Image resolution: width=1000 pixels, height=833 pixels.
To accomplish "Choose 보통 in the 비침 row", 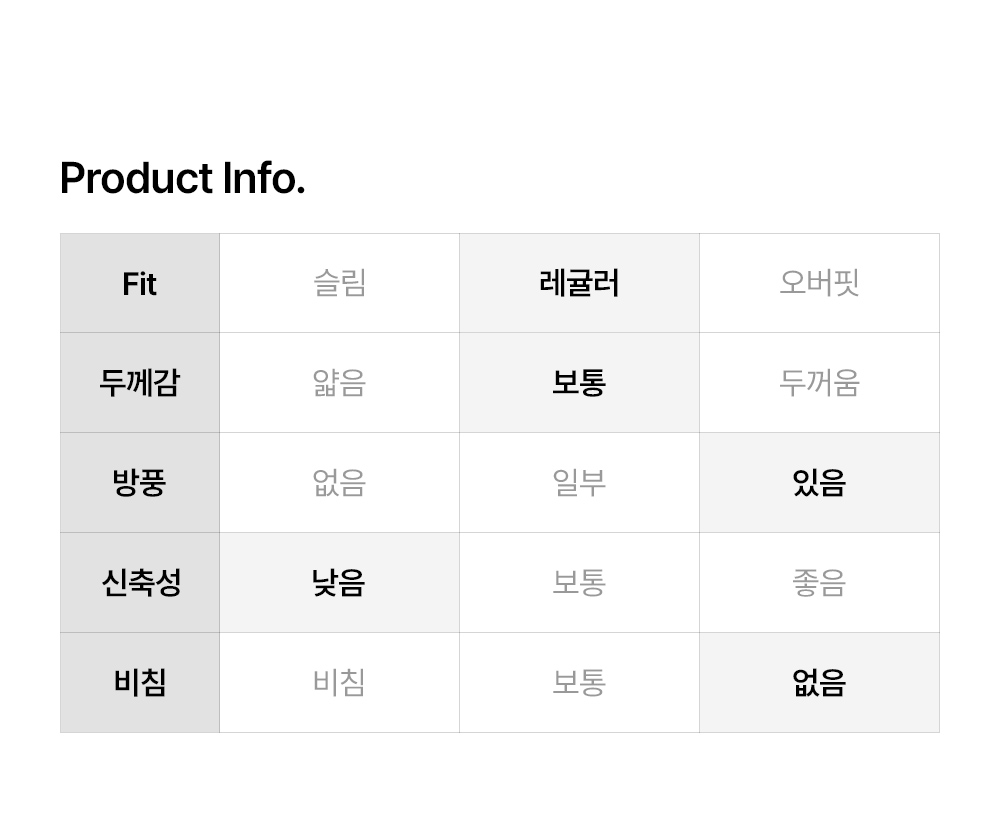I will coord(579,683).
